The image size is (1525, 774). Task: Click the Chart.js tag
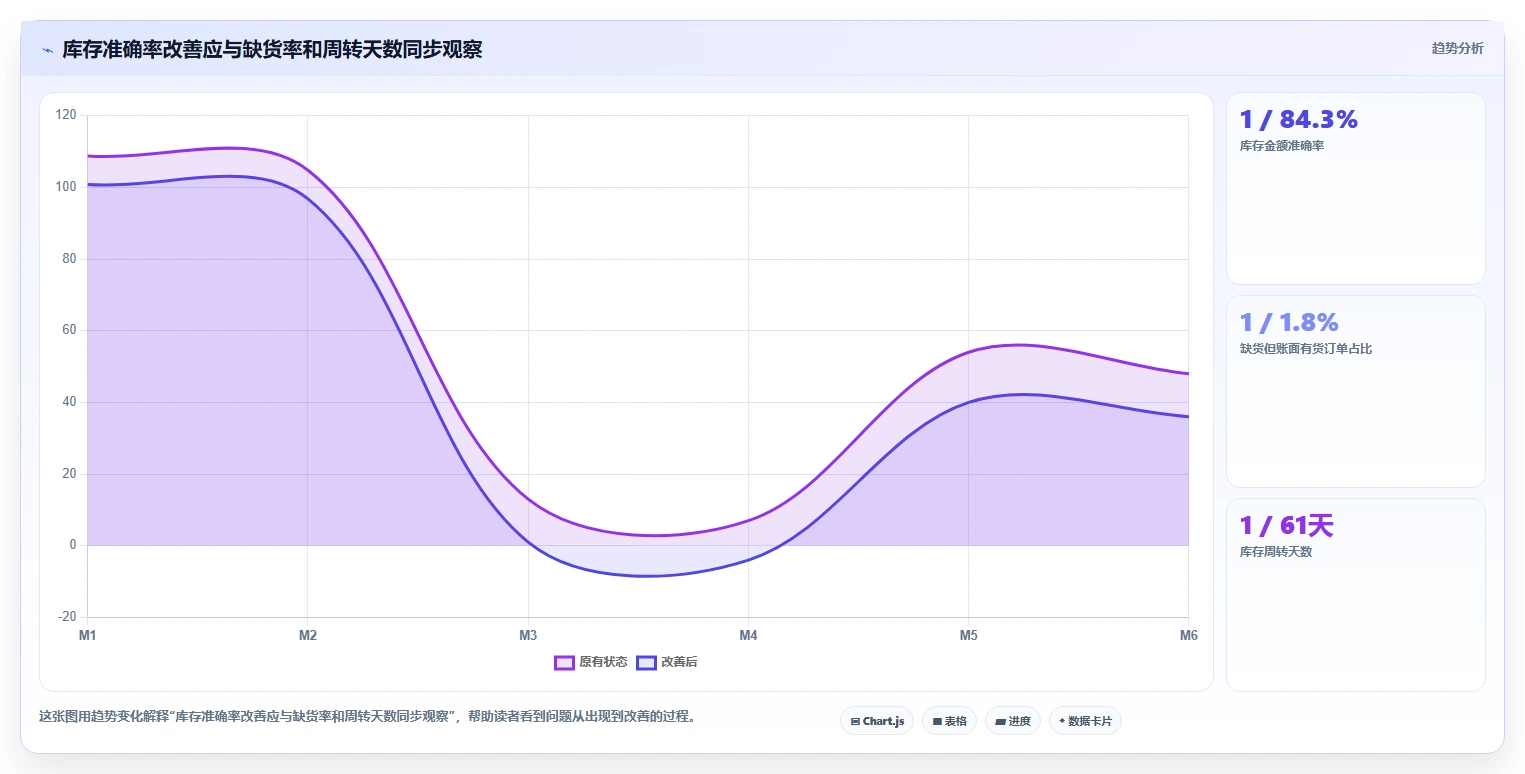coord(877,721)
